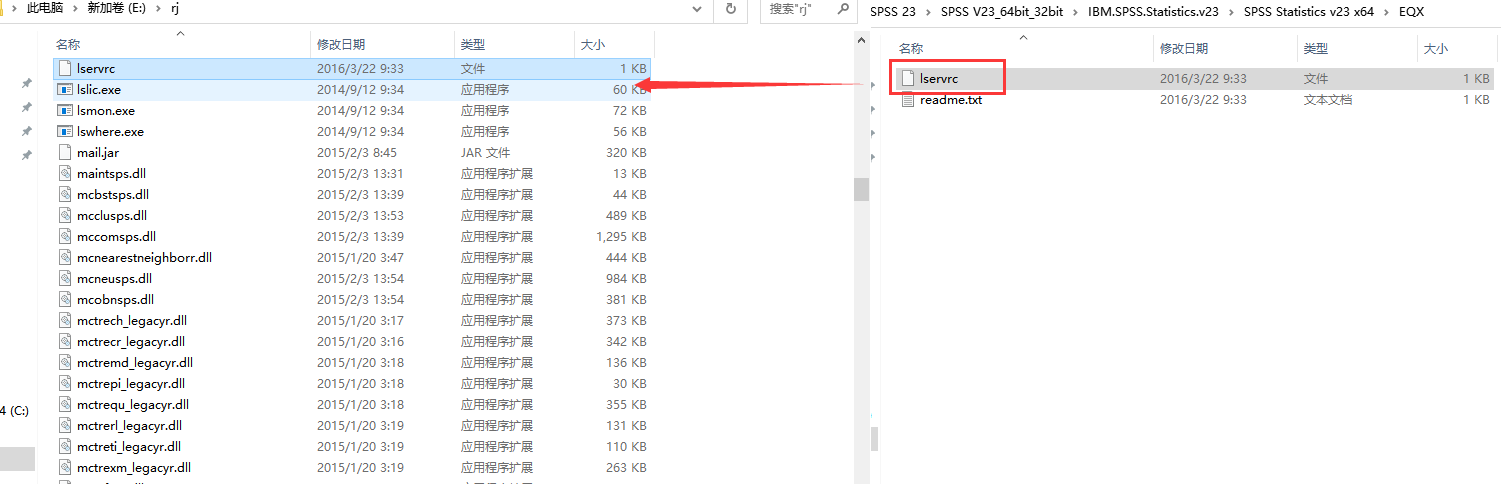Expand chevron after SPSS Statistics v23 x64 breadcrumb
1501x484 pixels.
[1386, 12]
